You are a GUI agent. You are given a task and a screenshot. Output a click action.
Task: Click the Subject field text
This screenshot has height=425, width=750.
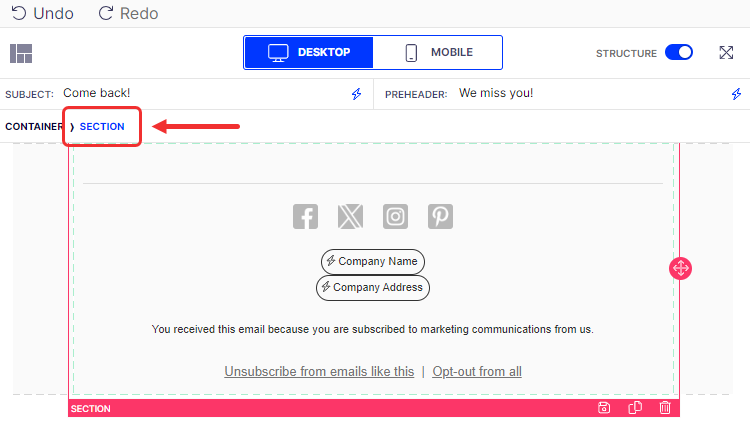97,93
